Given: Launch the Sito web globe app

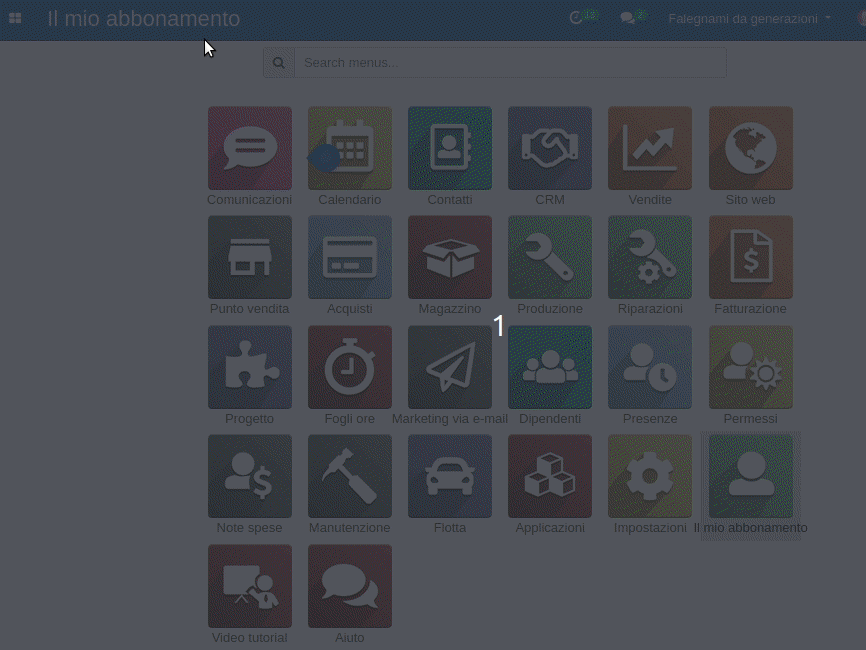Looking at the screenshot, I should pos(751,148).
